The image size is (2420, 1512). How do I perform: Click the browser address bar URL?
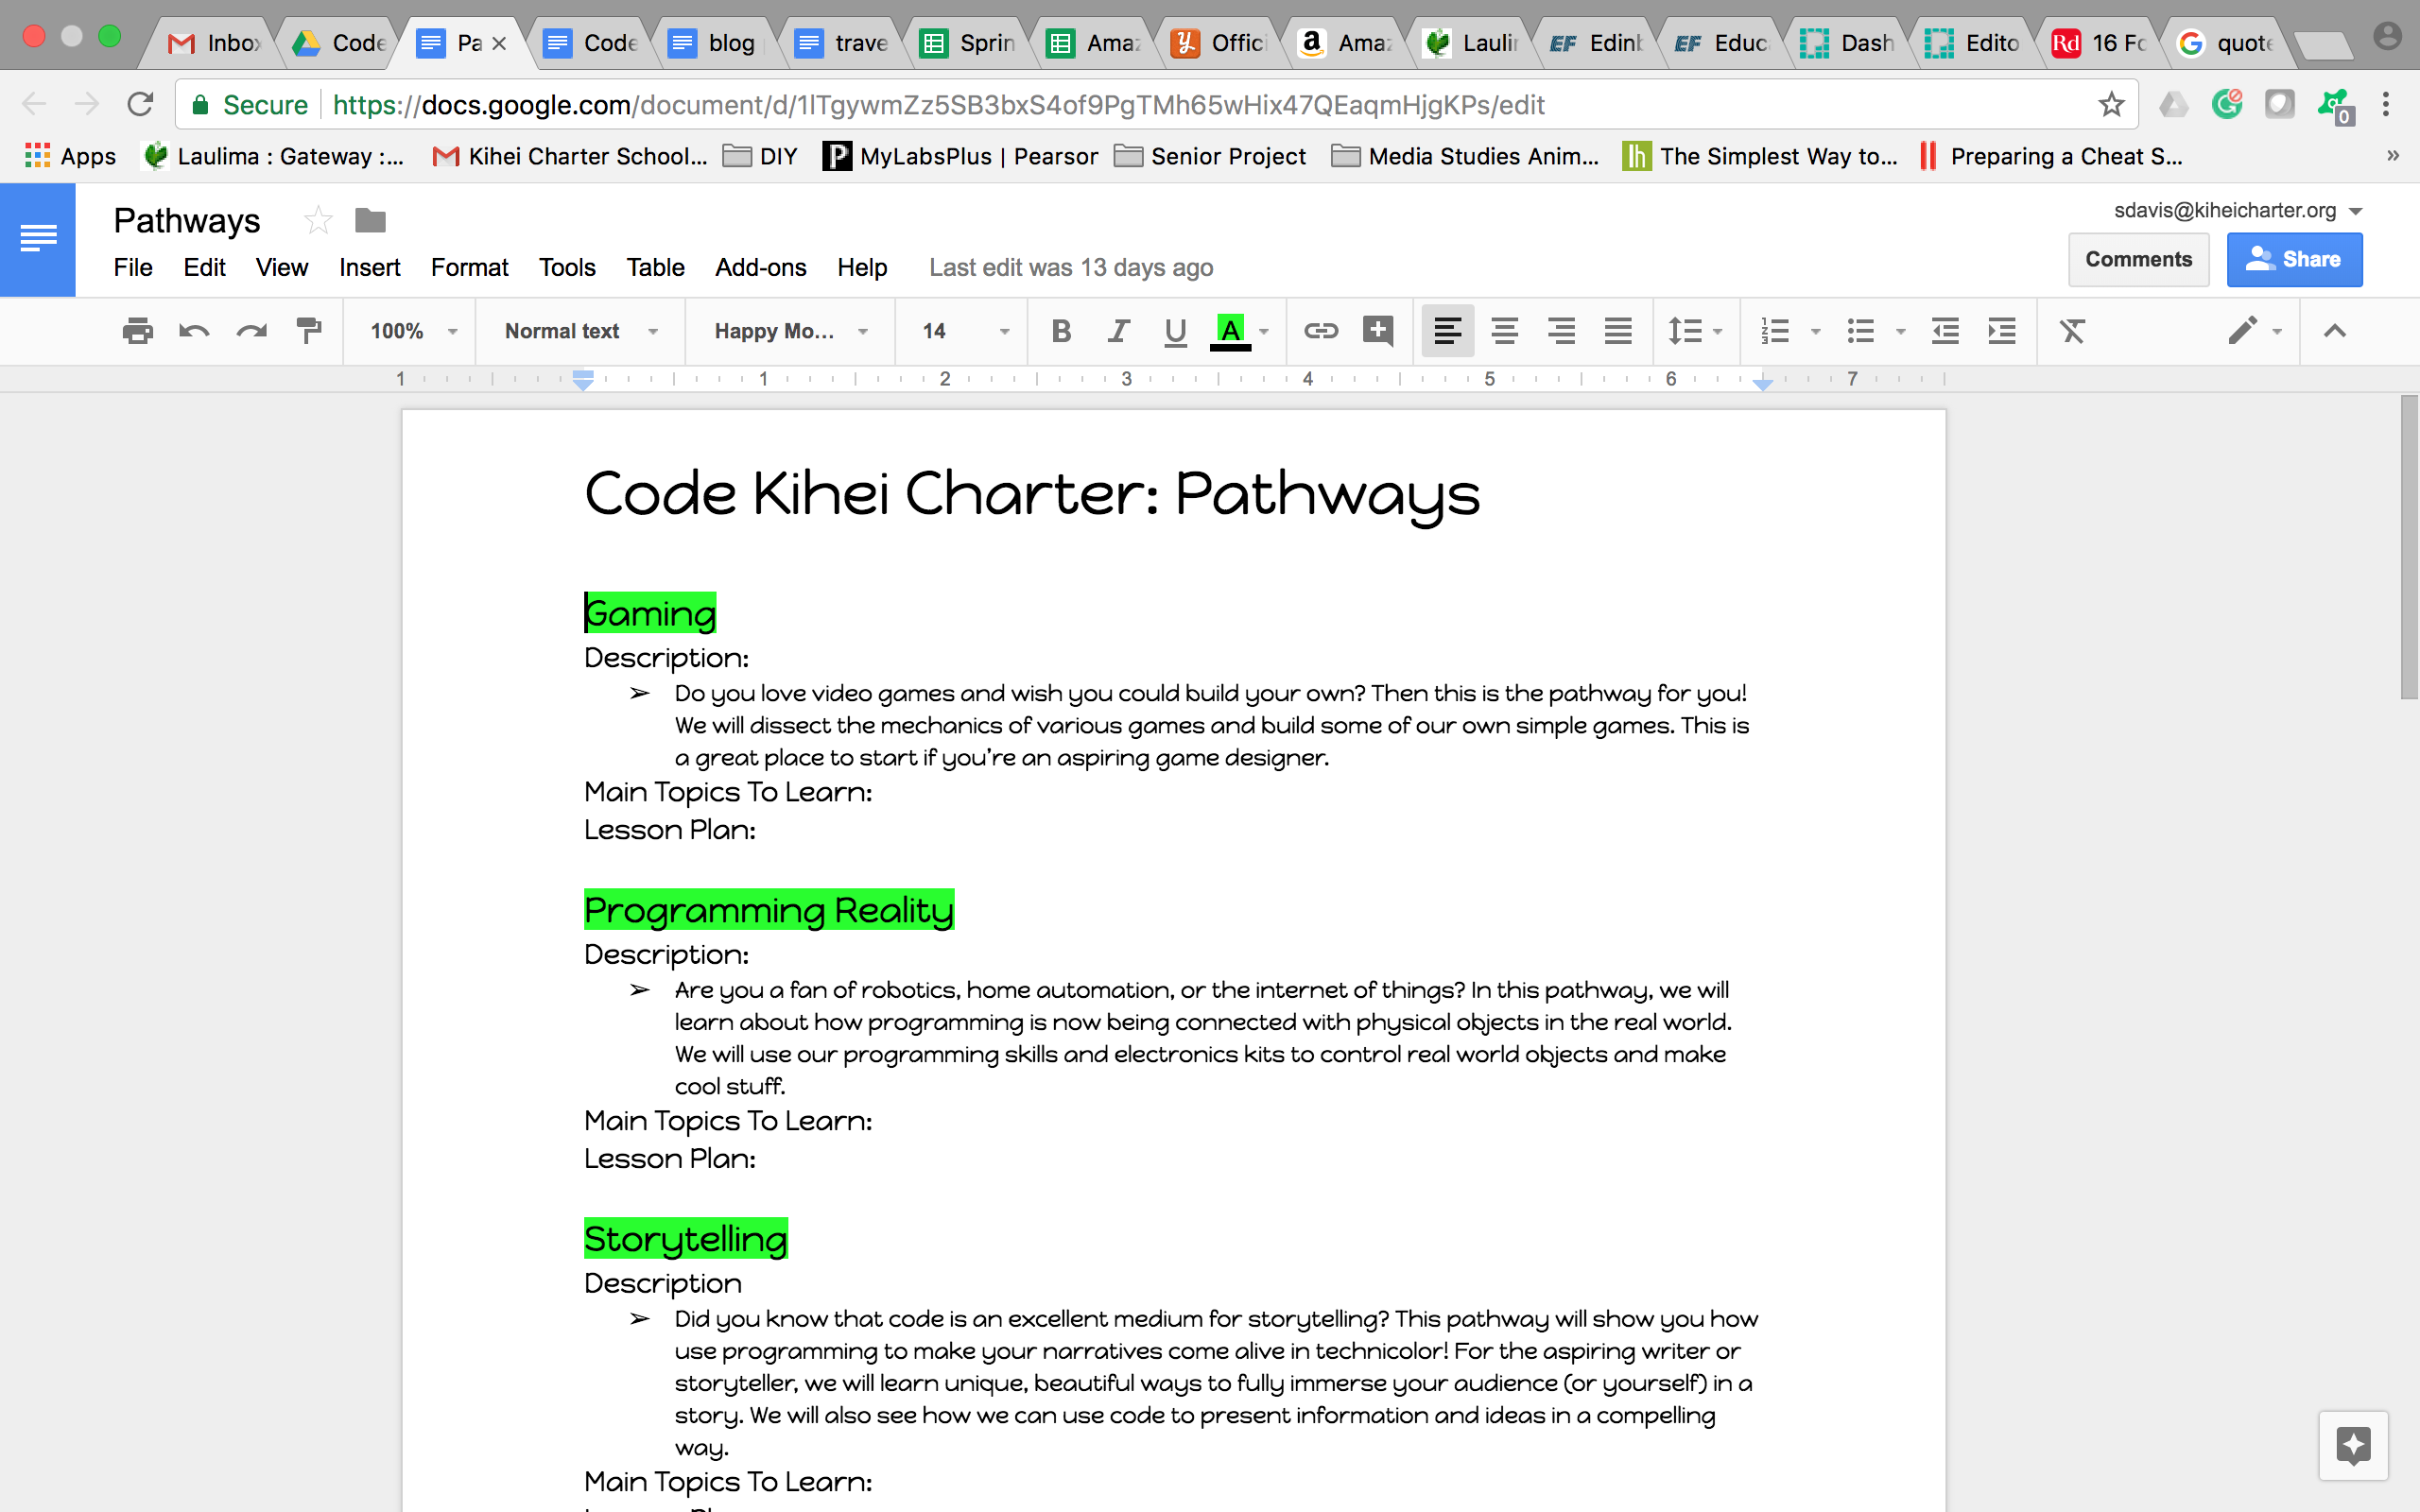[938, 105]
